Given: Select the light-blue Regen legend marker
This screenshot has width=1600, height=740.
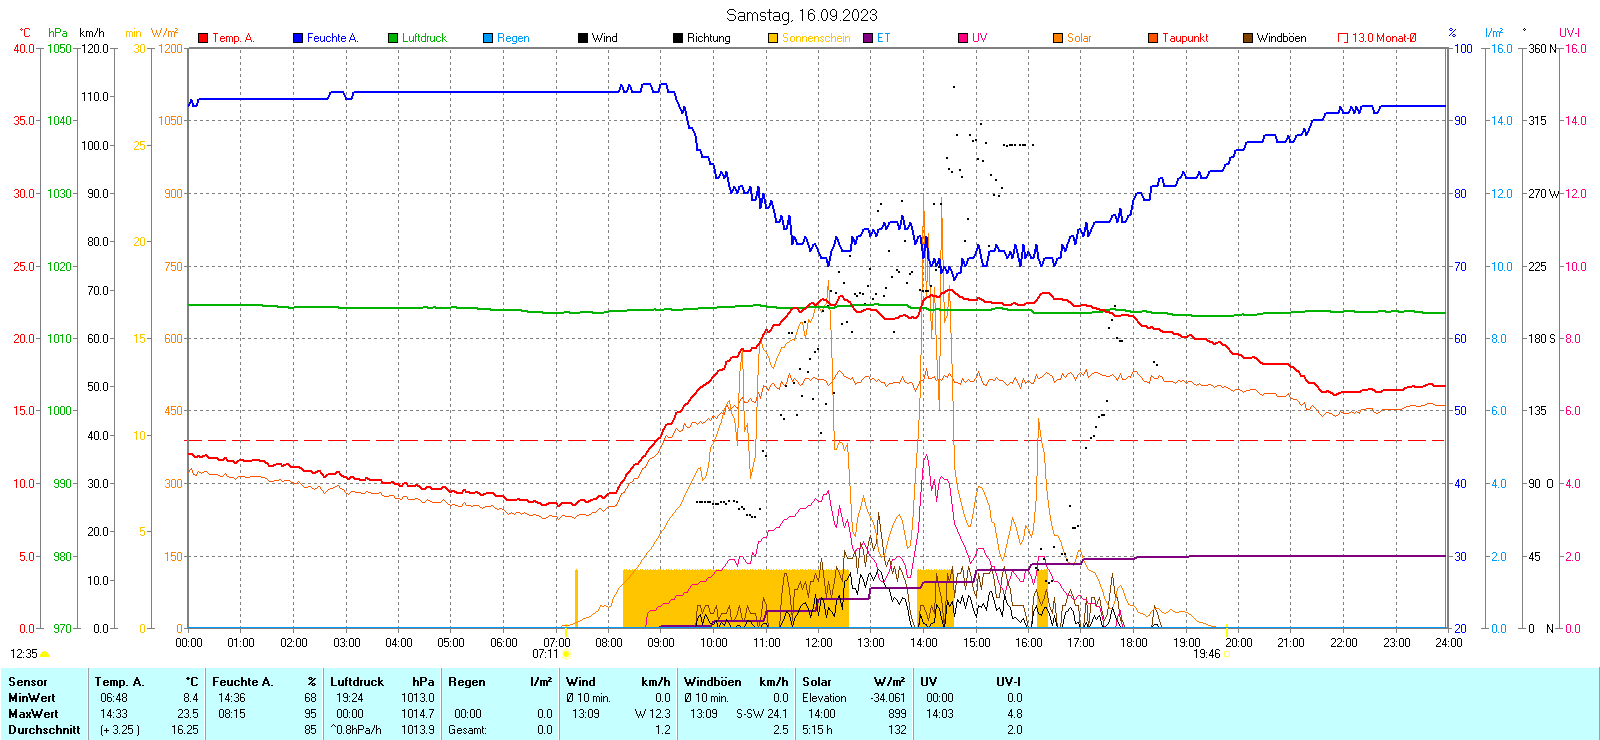Looking at the screenshot, I should (x=488, y=38).
